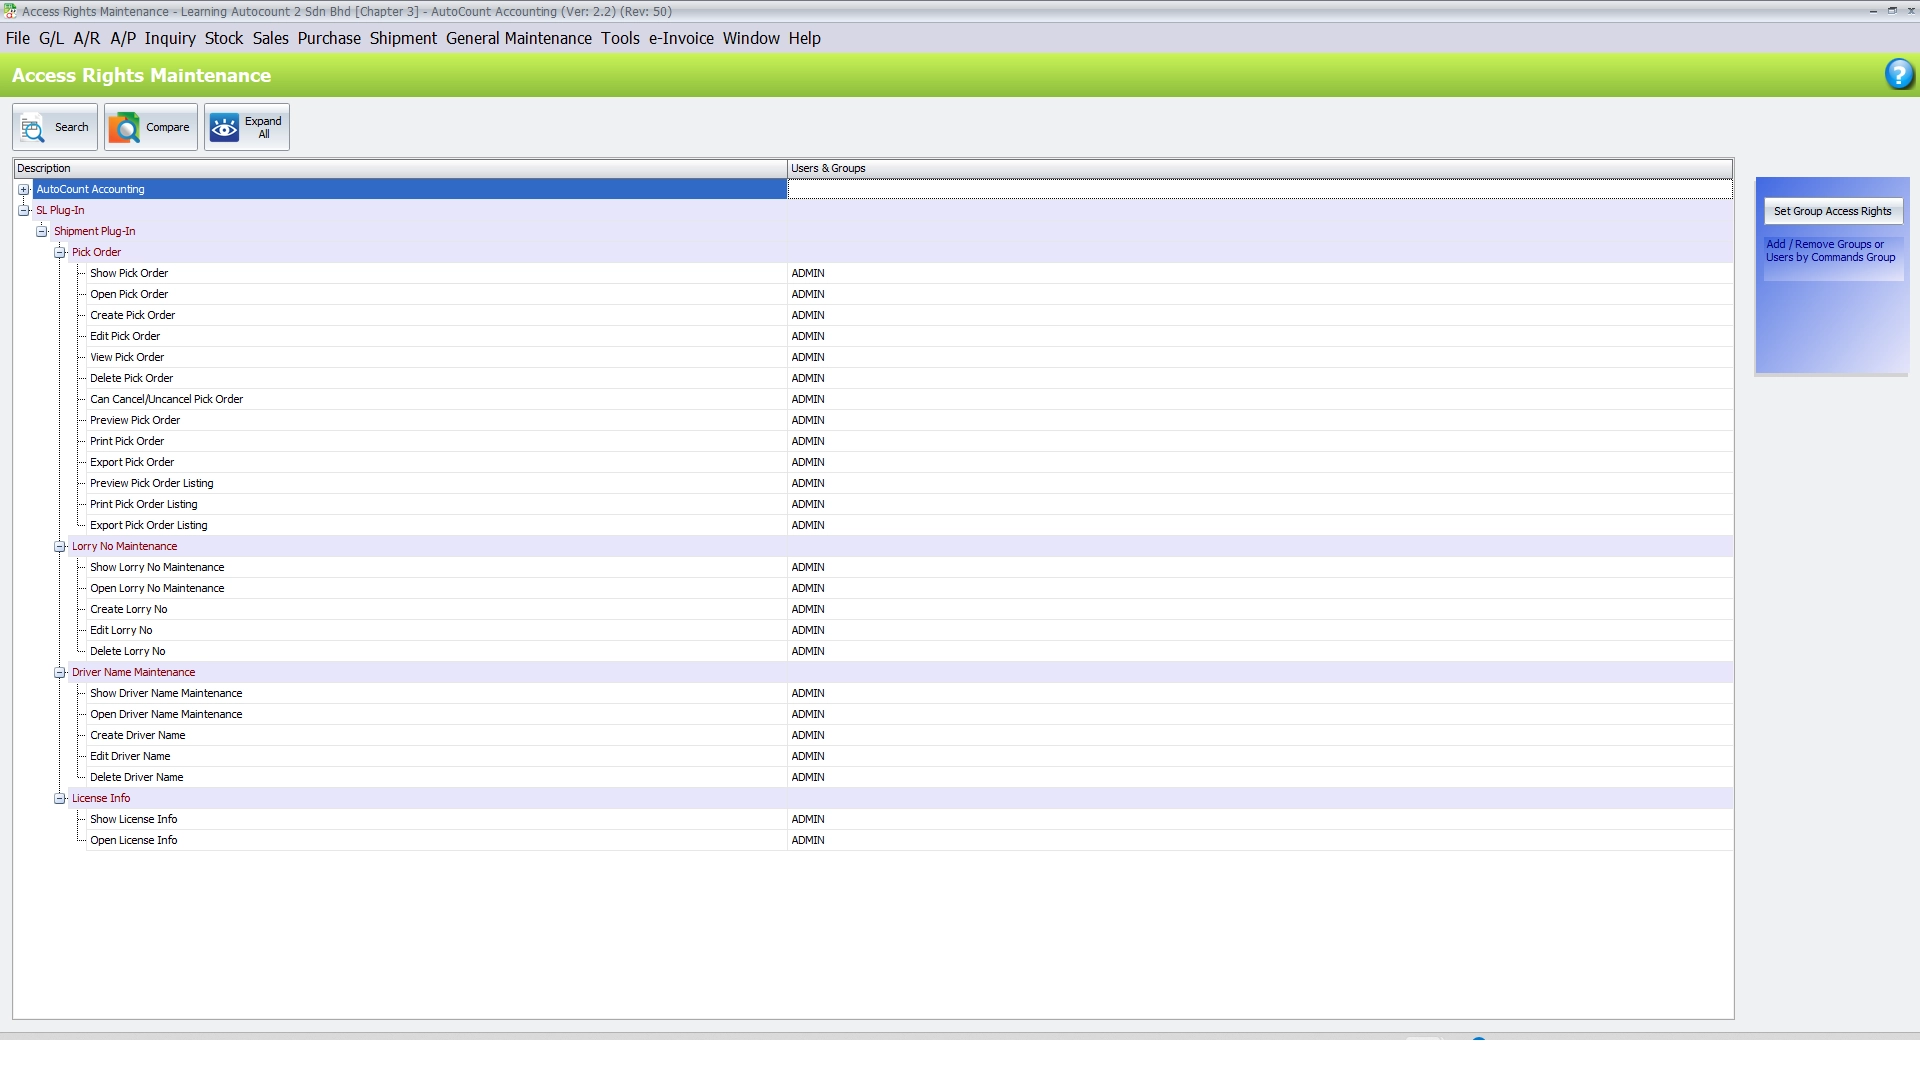Collapse the Pick Order node

click(x=60, y=252)
